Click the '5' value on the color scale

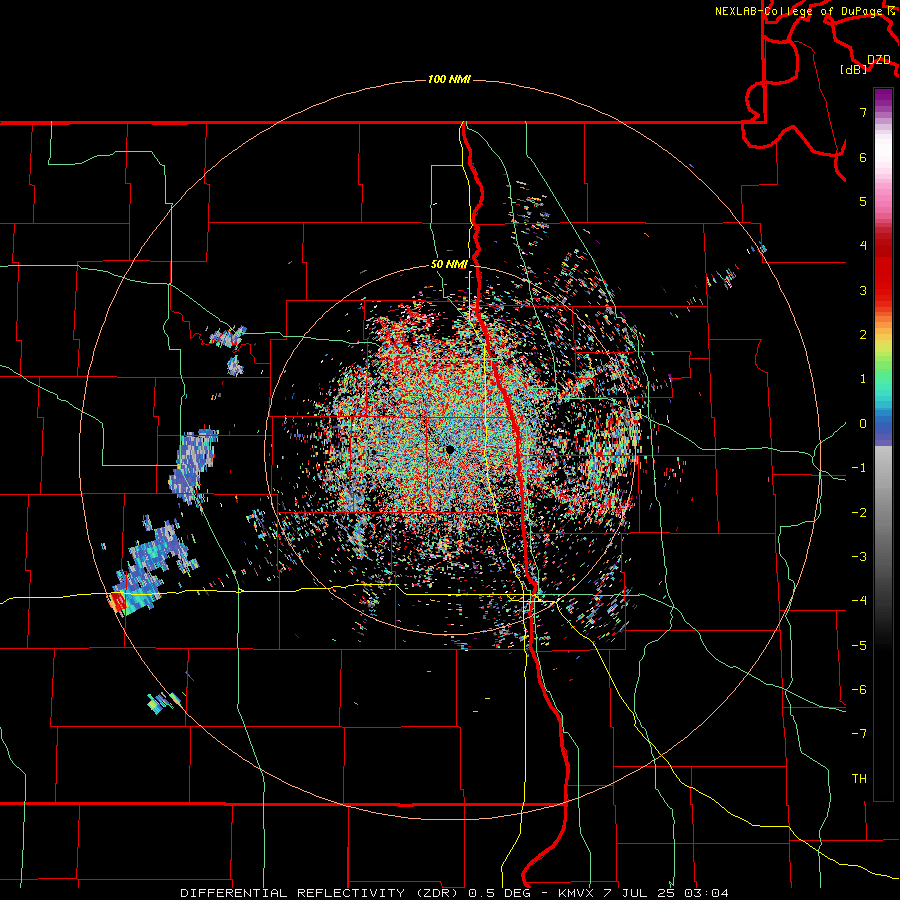click(863, 201)
